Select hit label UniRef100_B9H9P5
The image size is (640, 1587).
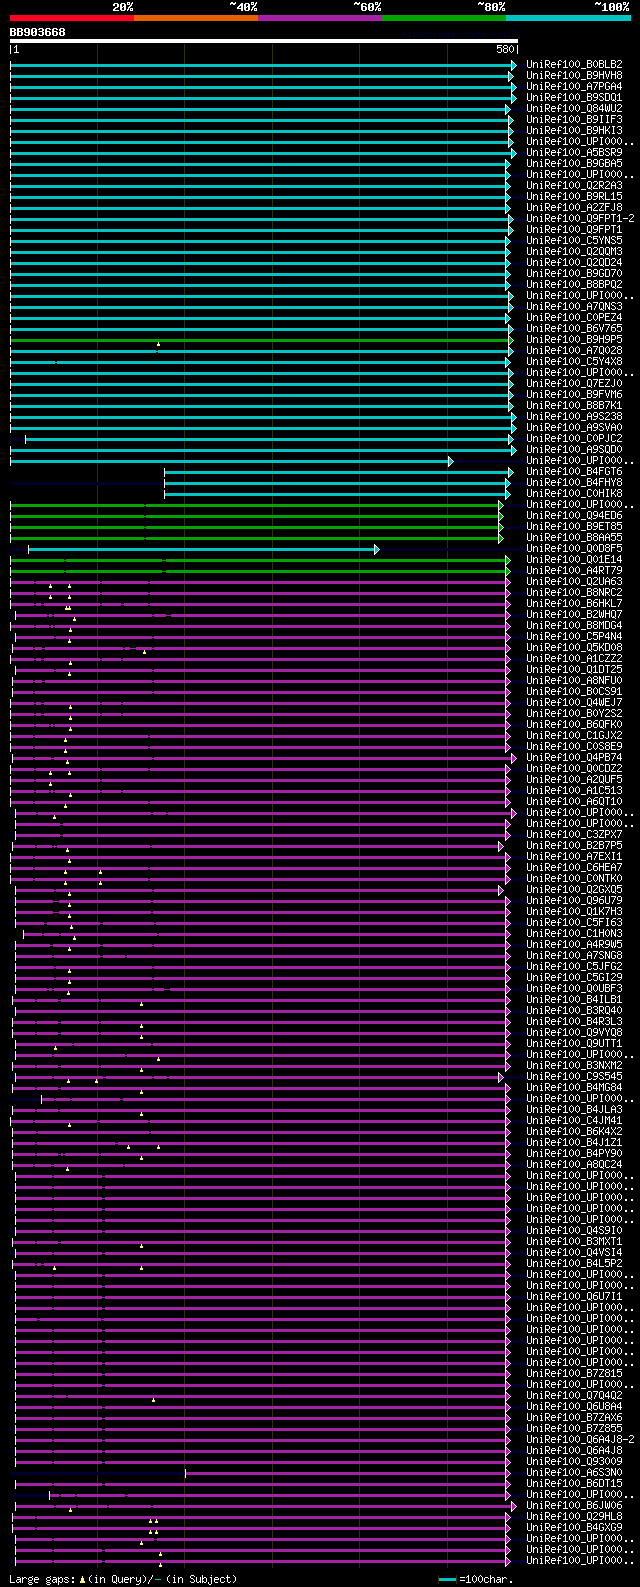coord(574,339)
